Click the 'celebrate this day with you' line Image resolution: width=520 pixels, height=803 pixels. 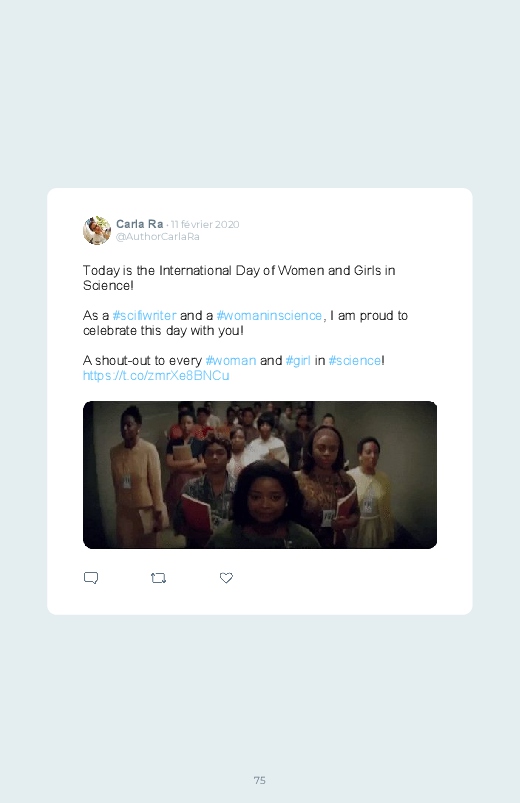[x=163, y=330]
